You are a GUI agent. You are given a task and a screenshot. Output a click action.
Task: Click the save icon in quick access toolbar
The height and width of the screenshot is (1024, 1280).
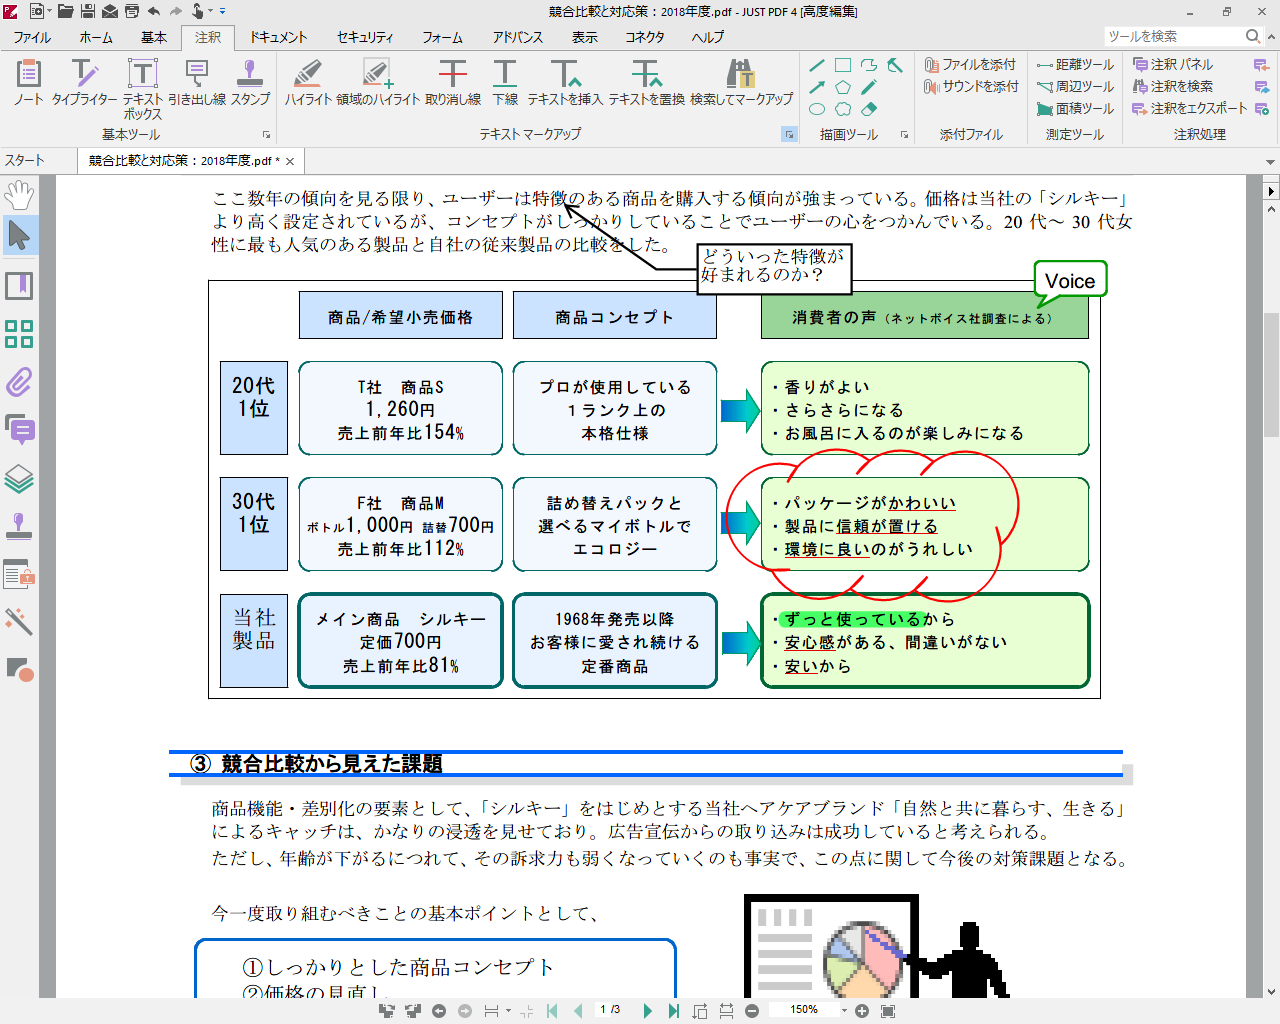[87, 11]
